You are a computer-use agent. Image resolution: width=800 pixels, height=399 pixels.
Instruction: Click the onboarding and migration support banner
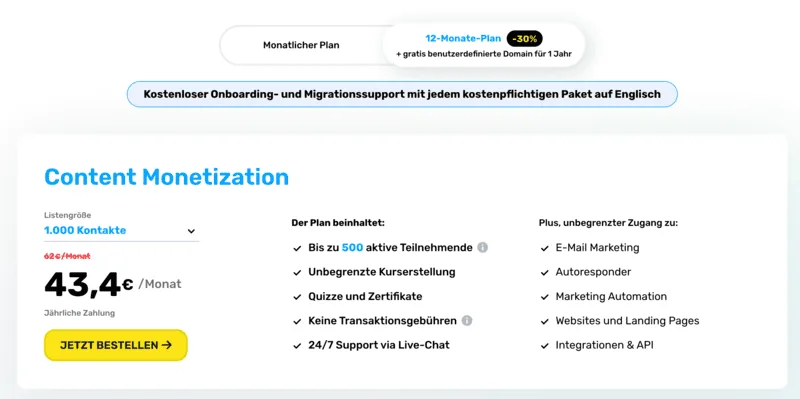402,94
